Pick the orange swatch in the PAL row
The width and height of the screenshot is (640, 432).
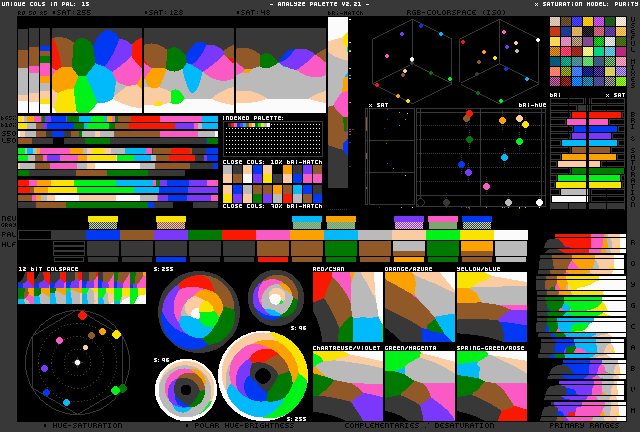point(307,235)
